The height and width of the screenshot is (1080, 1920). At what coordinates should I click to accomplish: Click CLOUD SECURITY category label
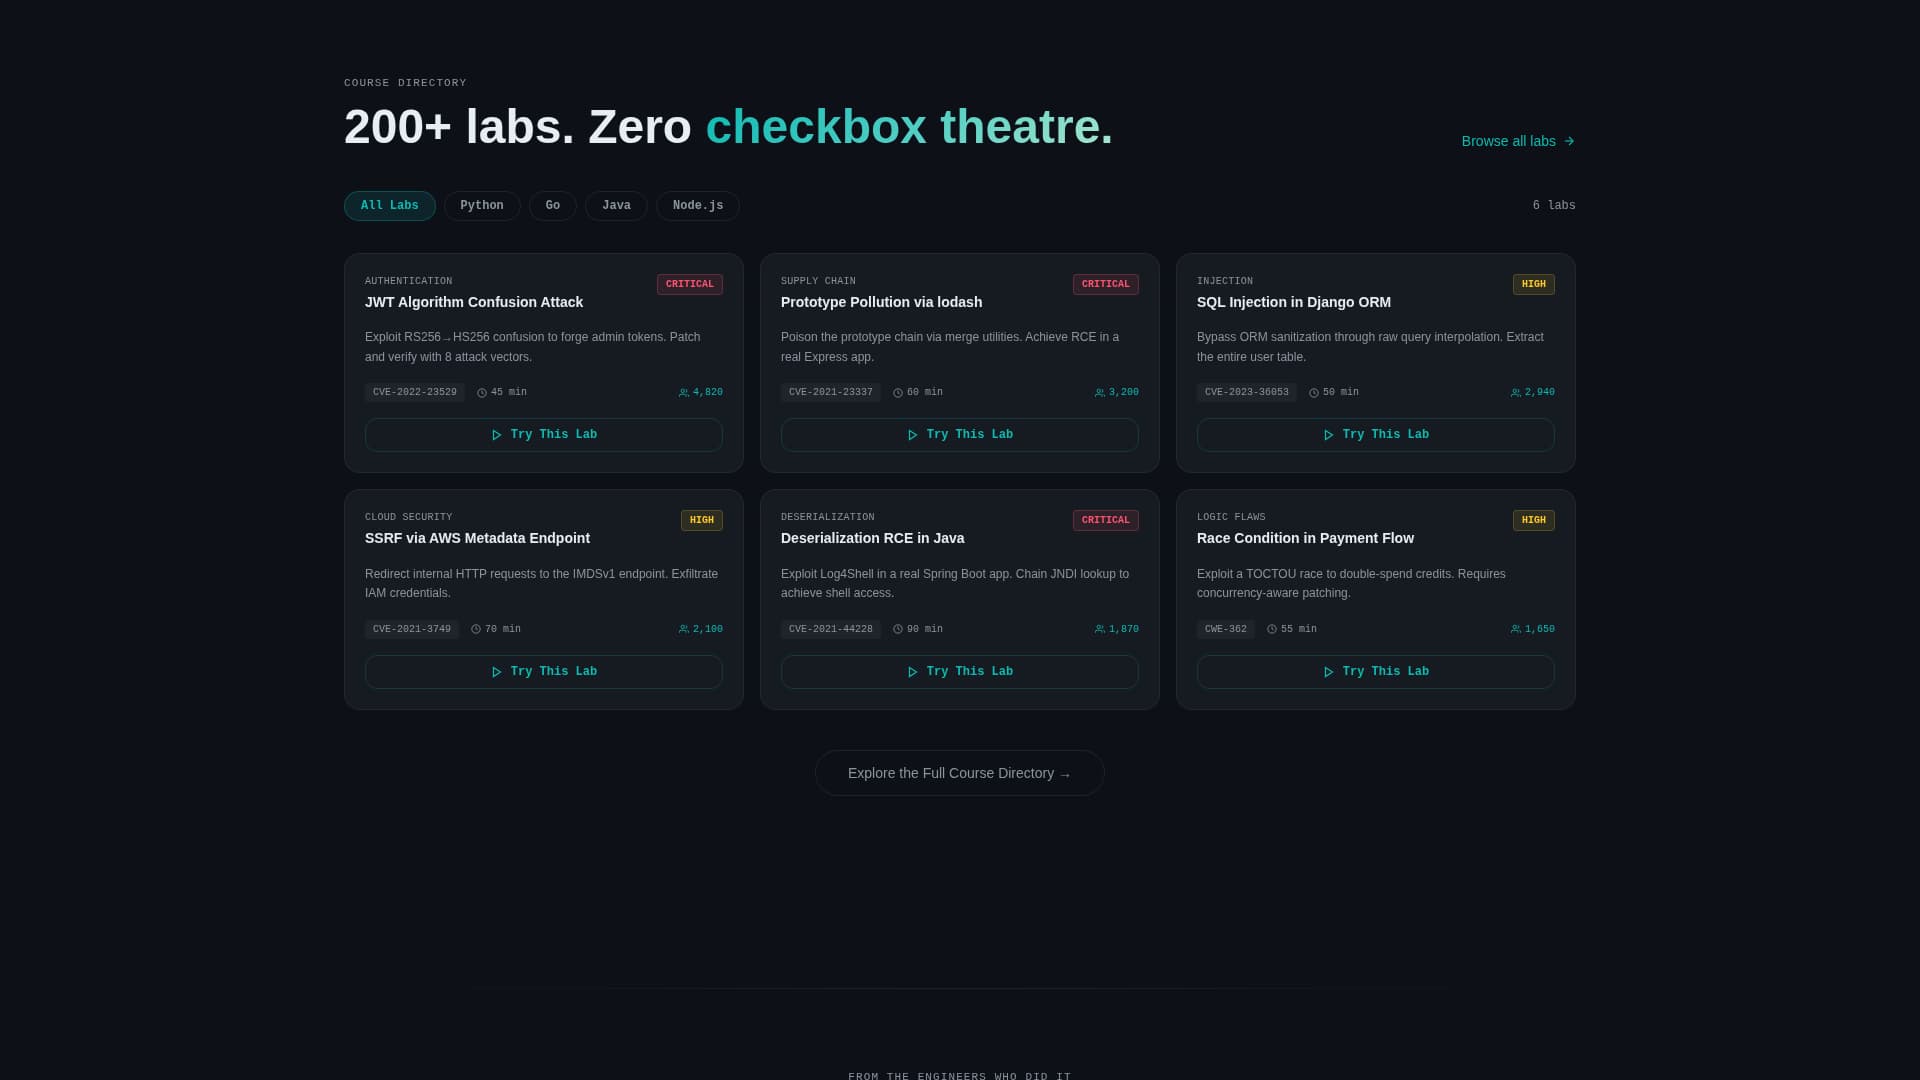tap(408, 517)
